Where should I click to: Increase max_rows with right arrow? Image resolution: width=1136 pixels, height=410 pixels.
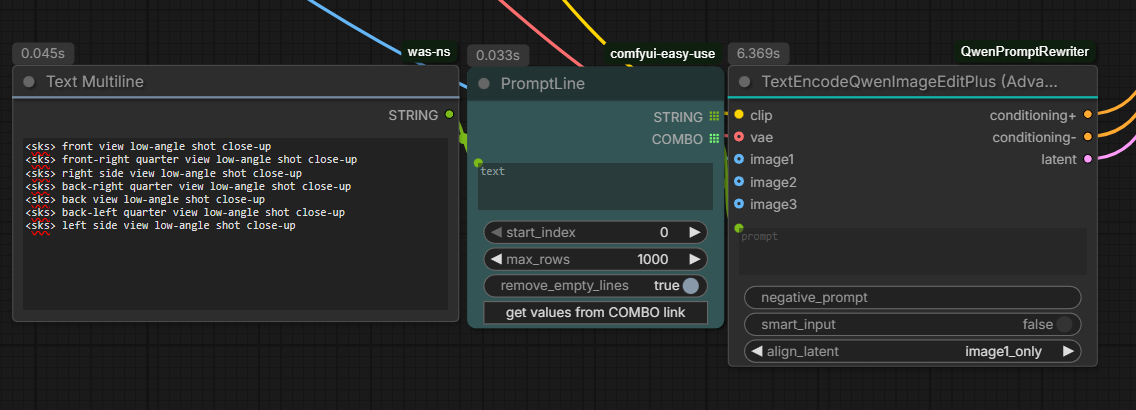click(694, 259)
